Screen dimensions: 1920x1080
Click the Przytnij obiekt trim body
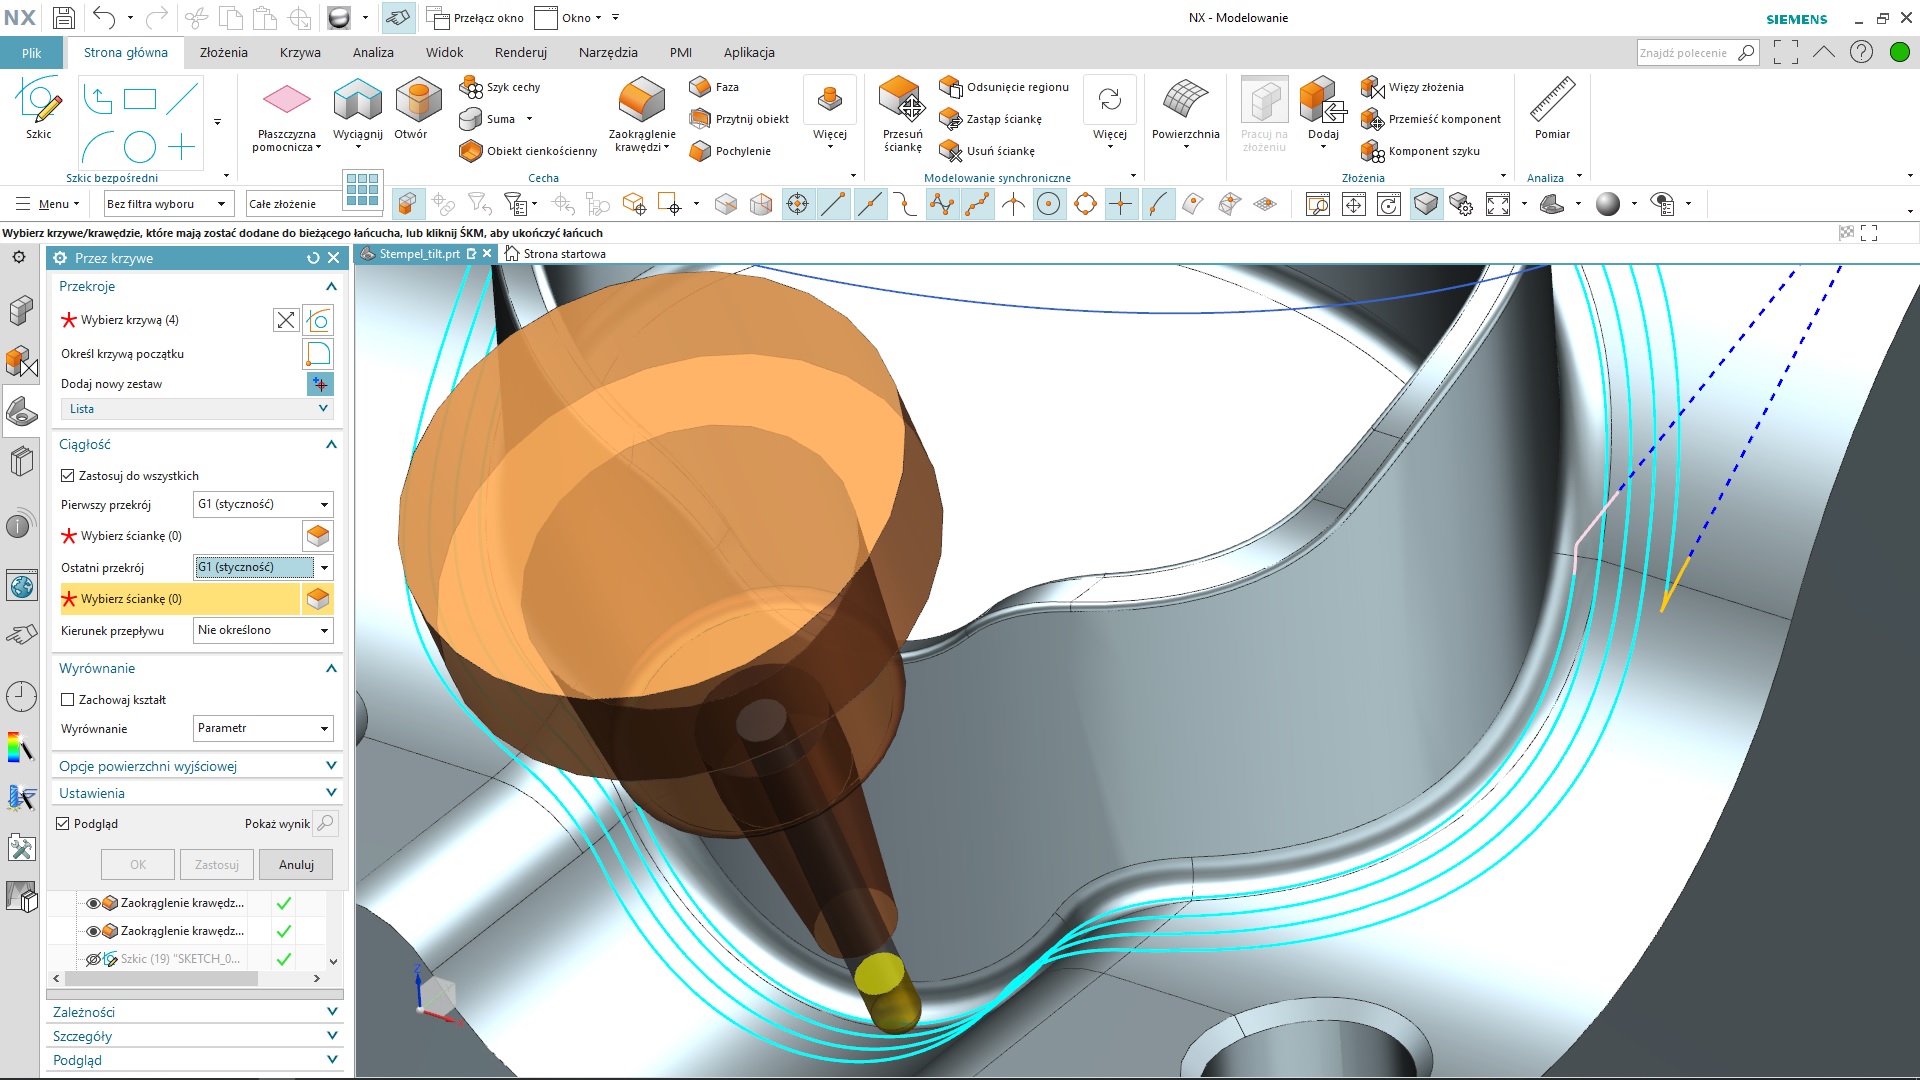(739, 119)
